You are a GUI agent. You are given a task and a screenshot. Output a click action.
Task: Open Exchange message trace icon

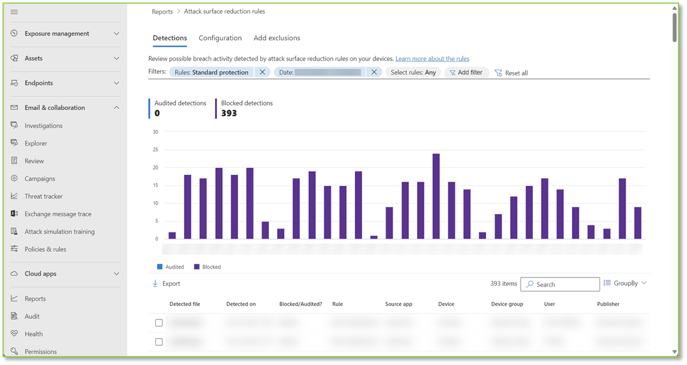pos(14,213)
